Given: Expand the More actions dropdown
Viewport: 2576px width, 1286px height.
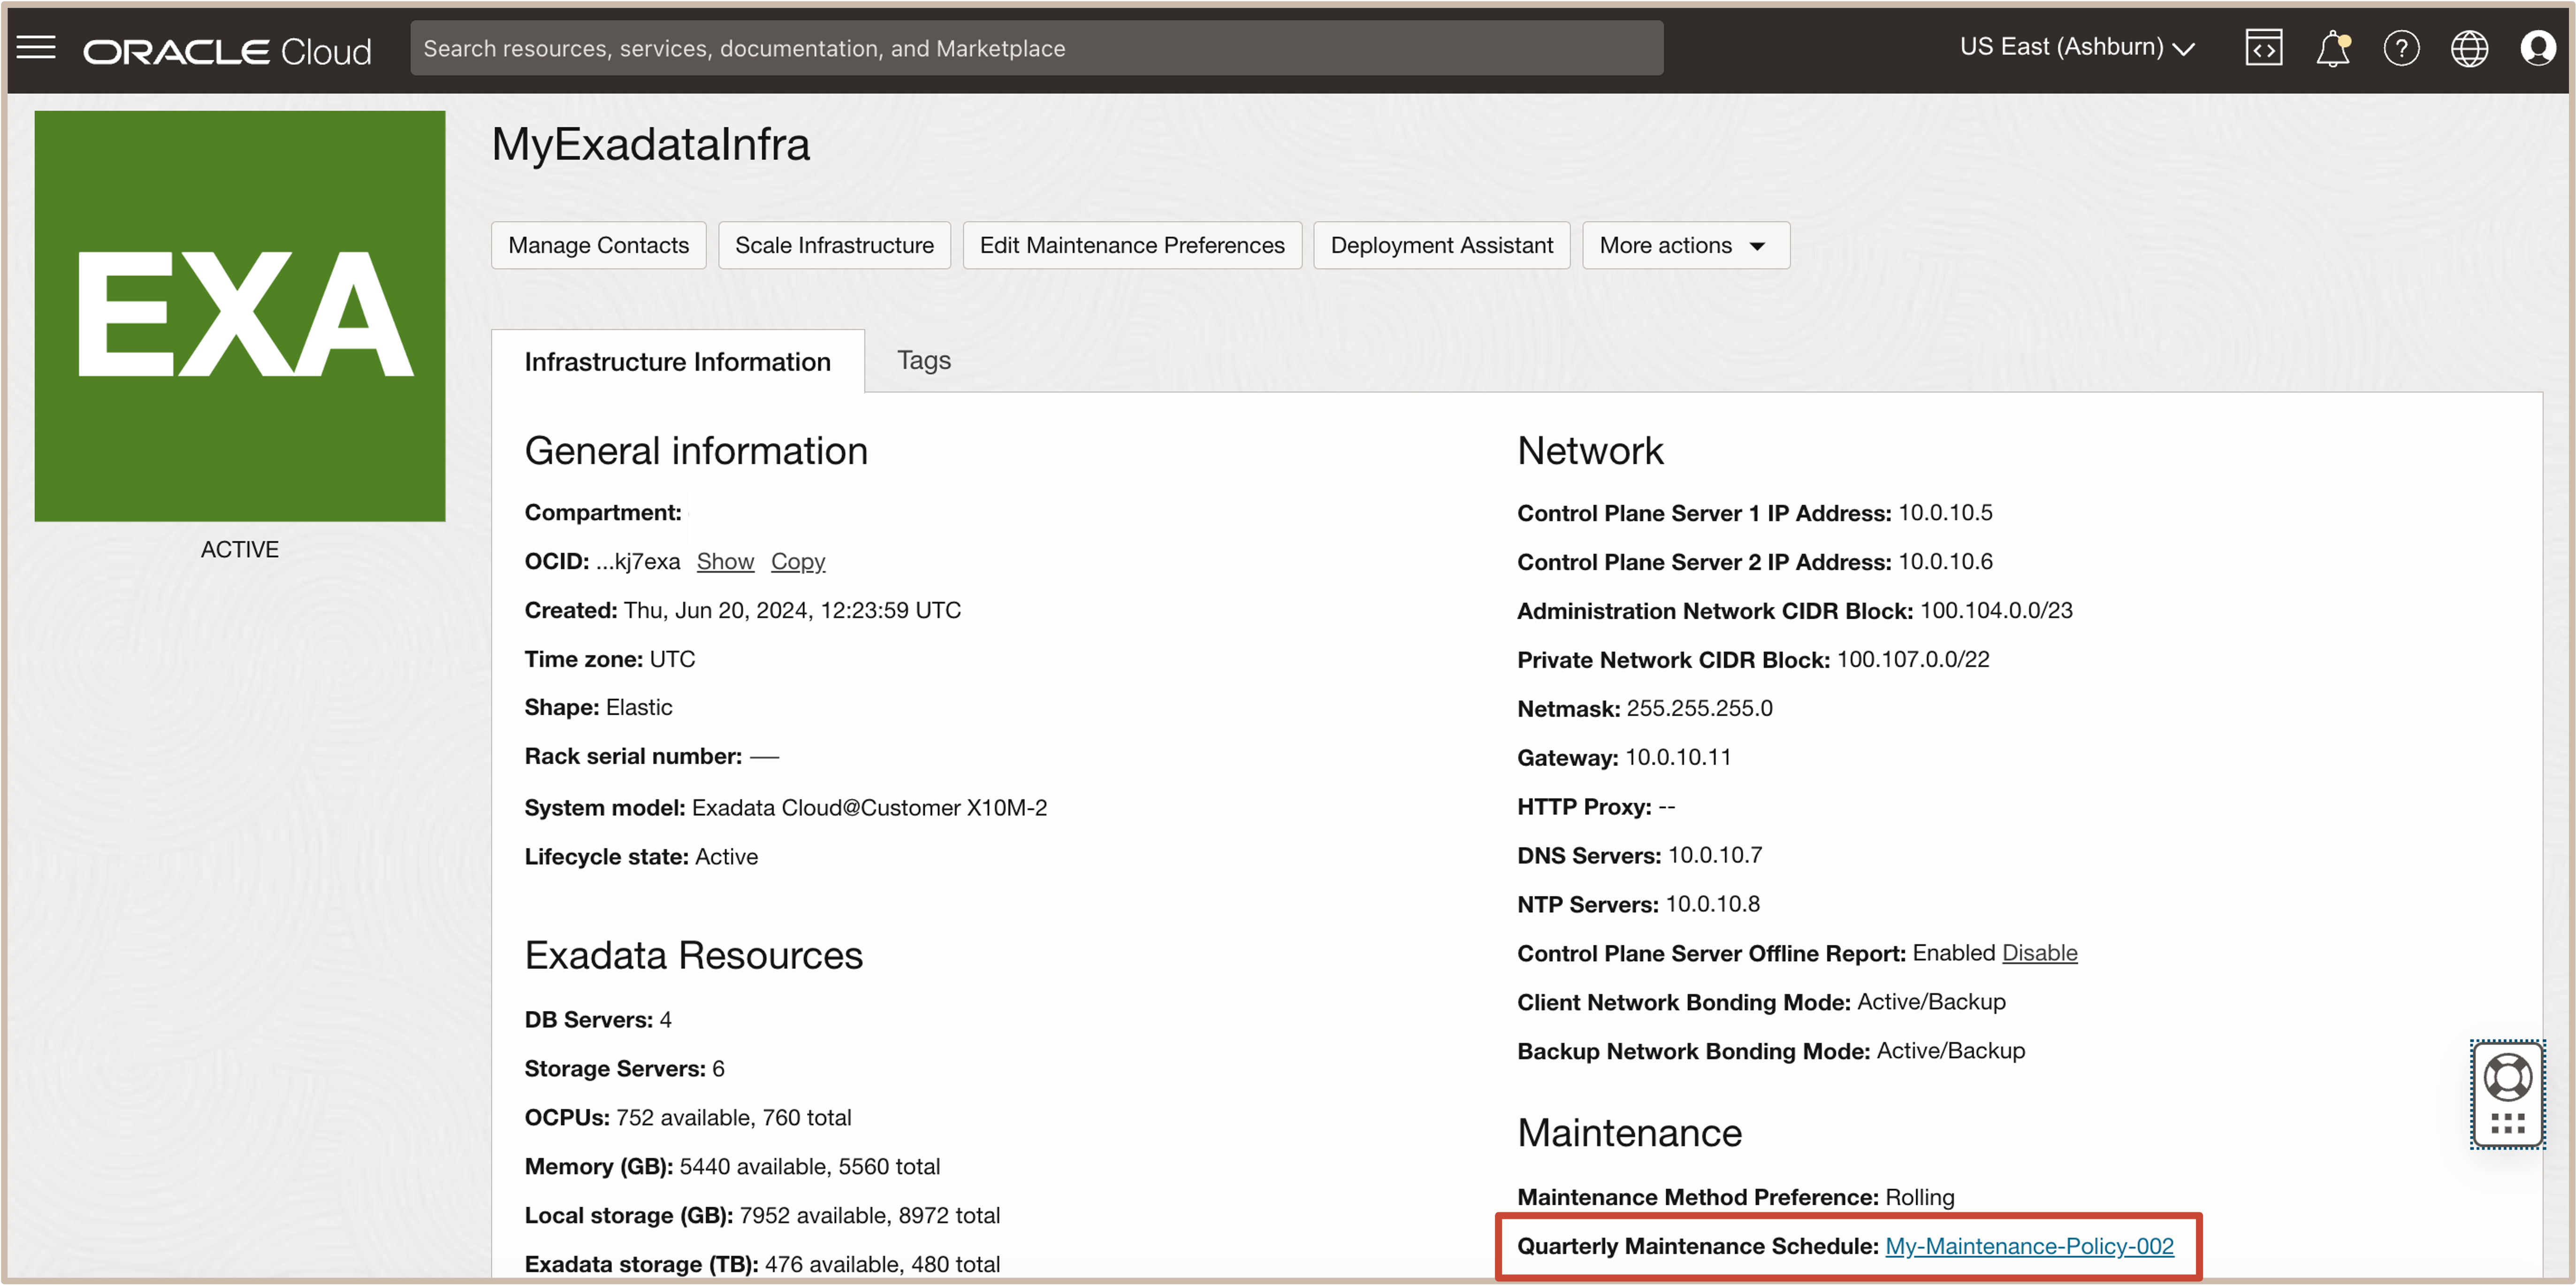Looking at the screenshot, I should click(x=1685, y=245).
